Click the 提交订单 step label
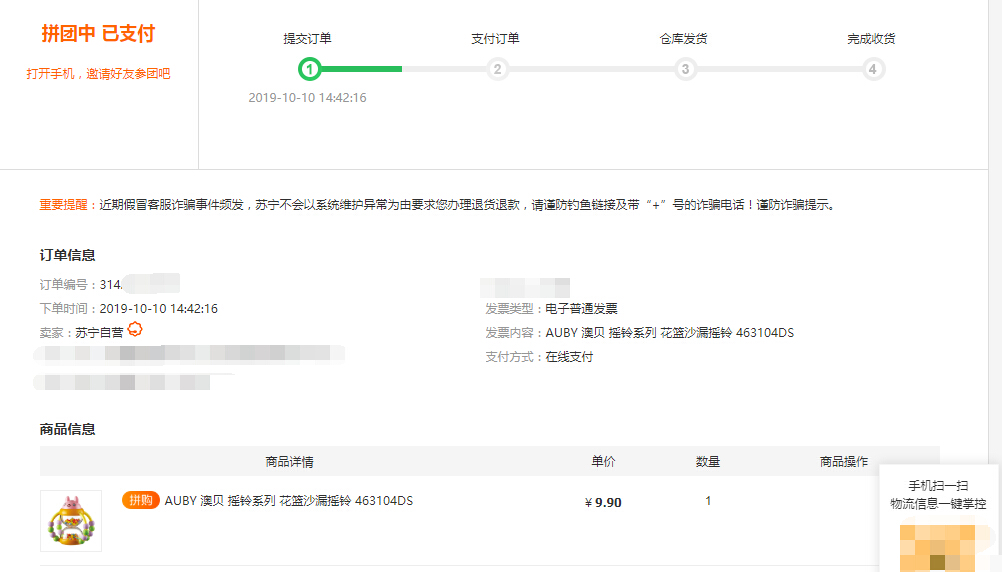Image resolution: width=1002 pixels, height=572 pixels. 307,38
